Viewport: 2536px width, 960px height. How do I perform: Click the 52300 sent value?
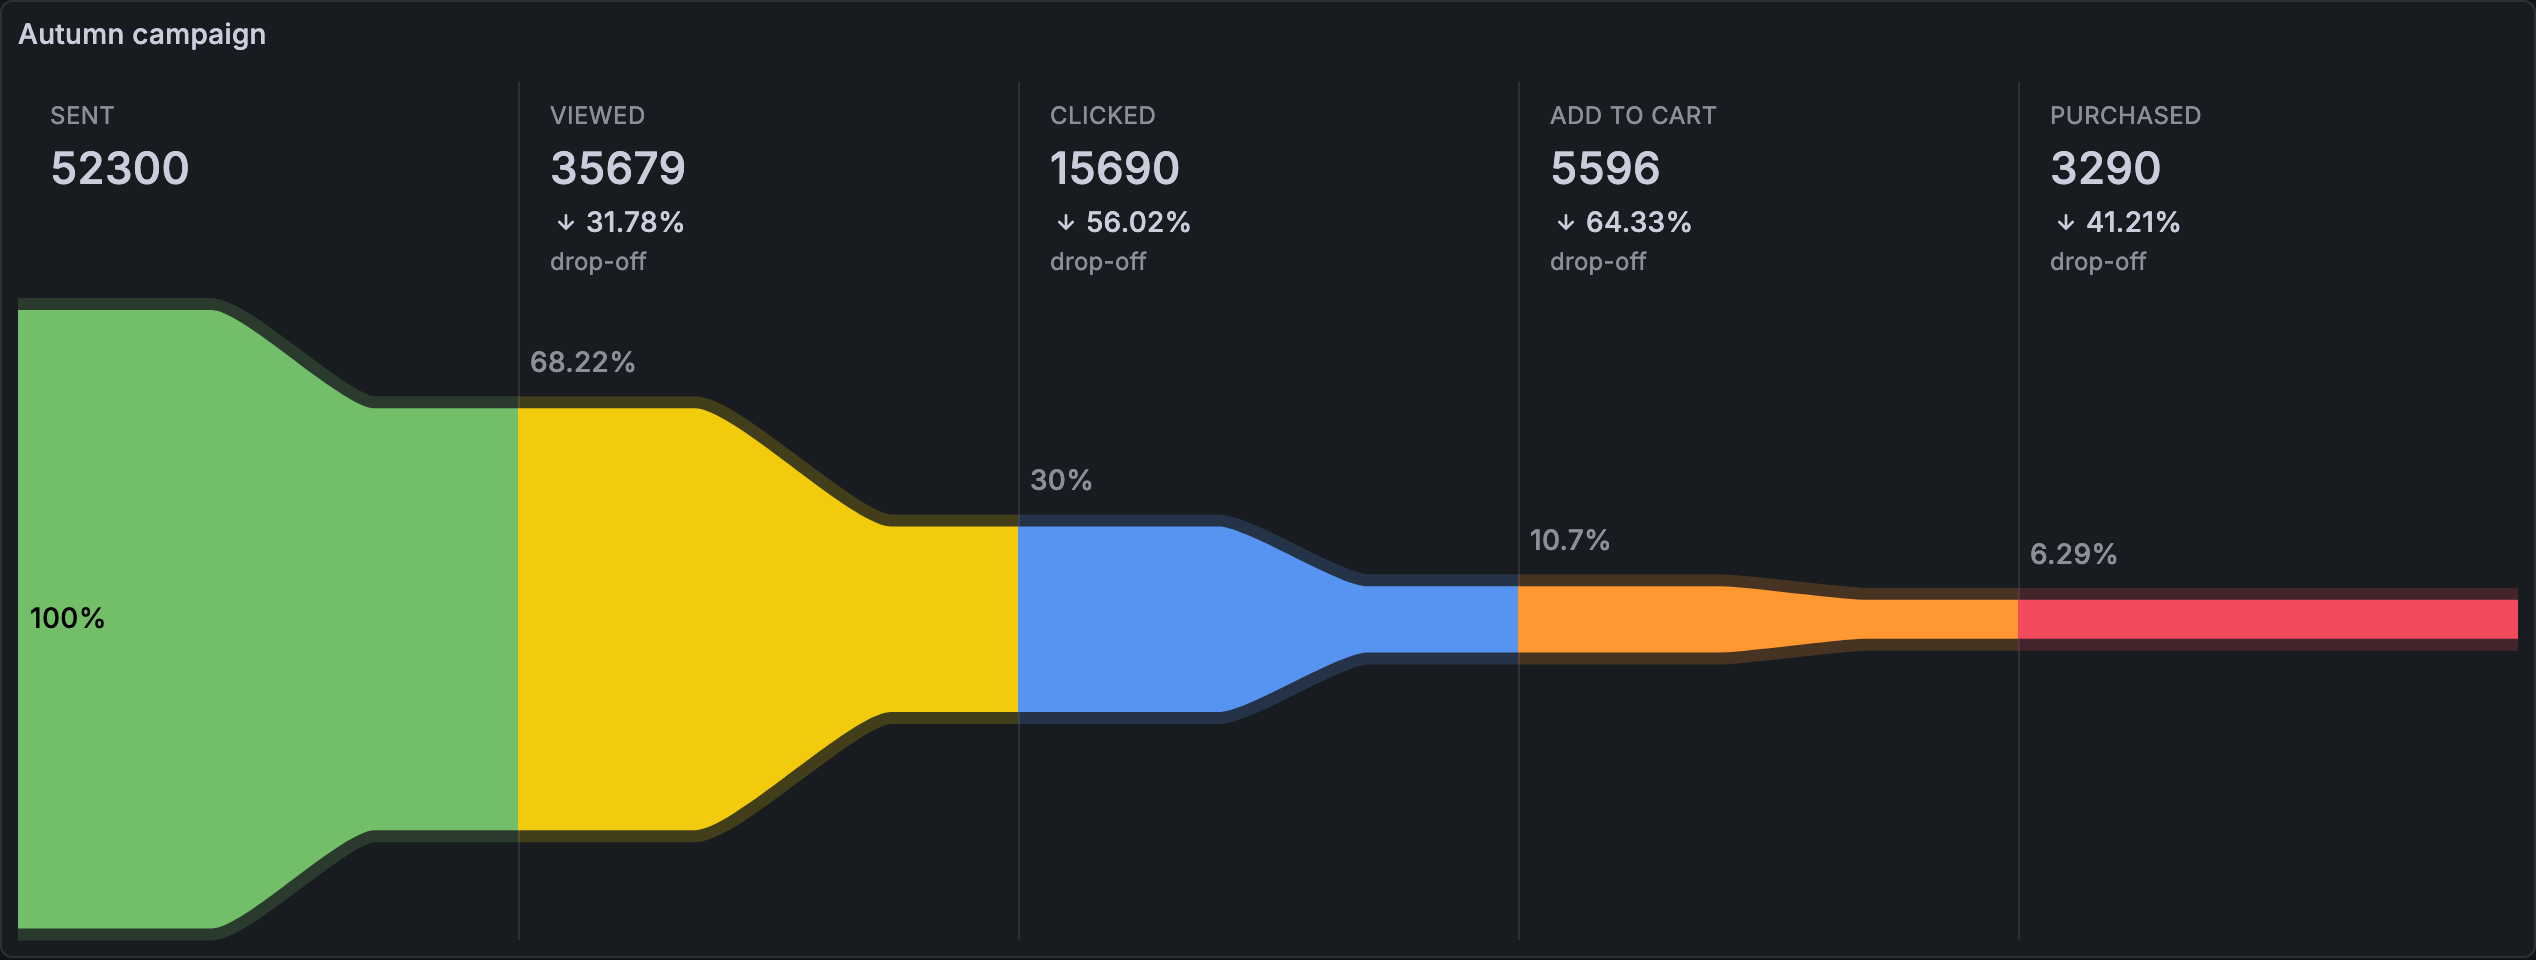pos(120,168)
